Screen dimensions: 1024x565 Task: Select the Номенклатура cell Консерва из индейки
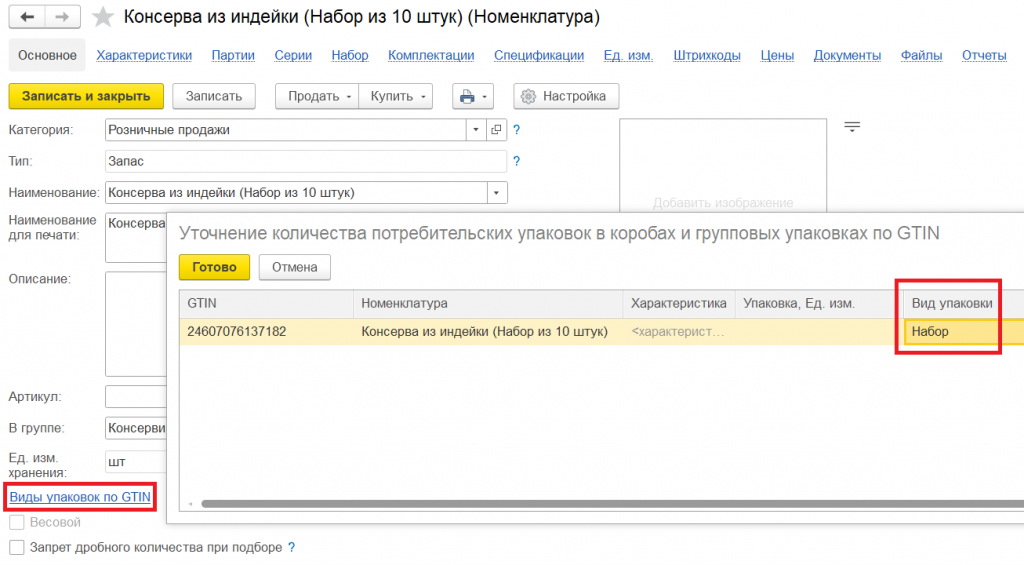(x=488, y=332)
